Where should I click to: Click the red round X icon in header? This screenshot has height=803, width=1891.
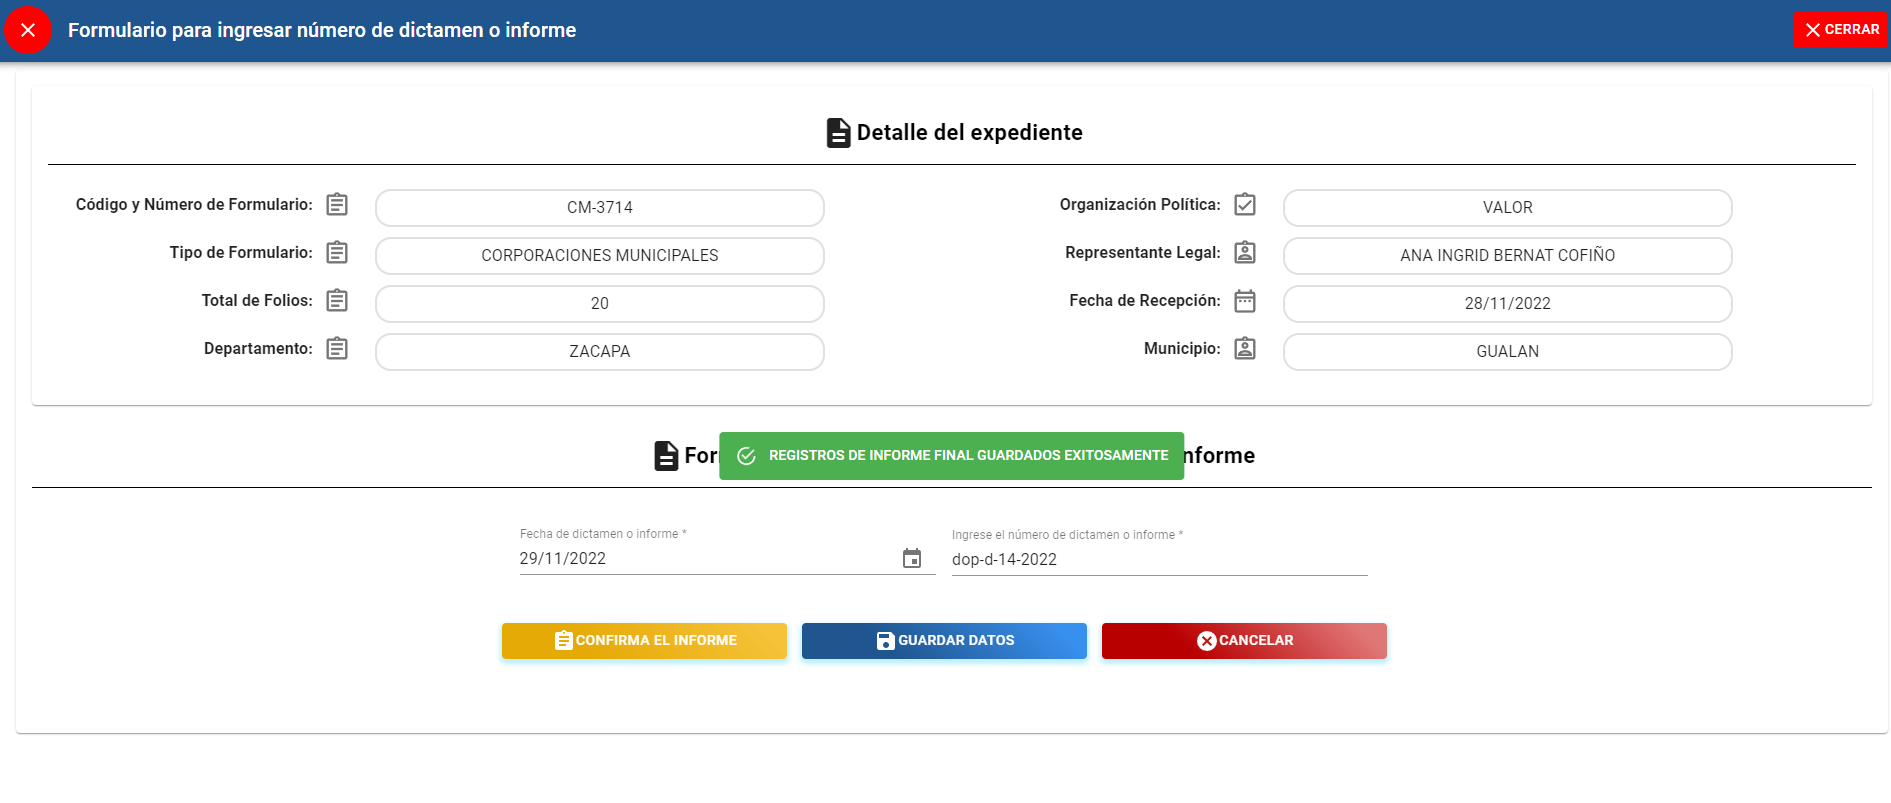click(x=28, y=30)
